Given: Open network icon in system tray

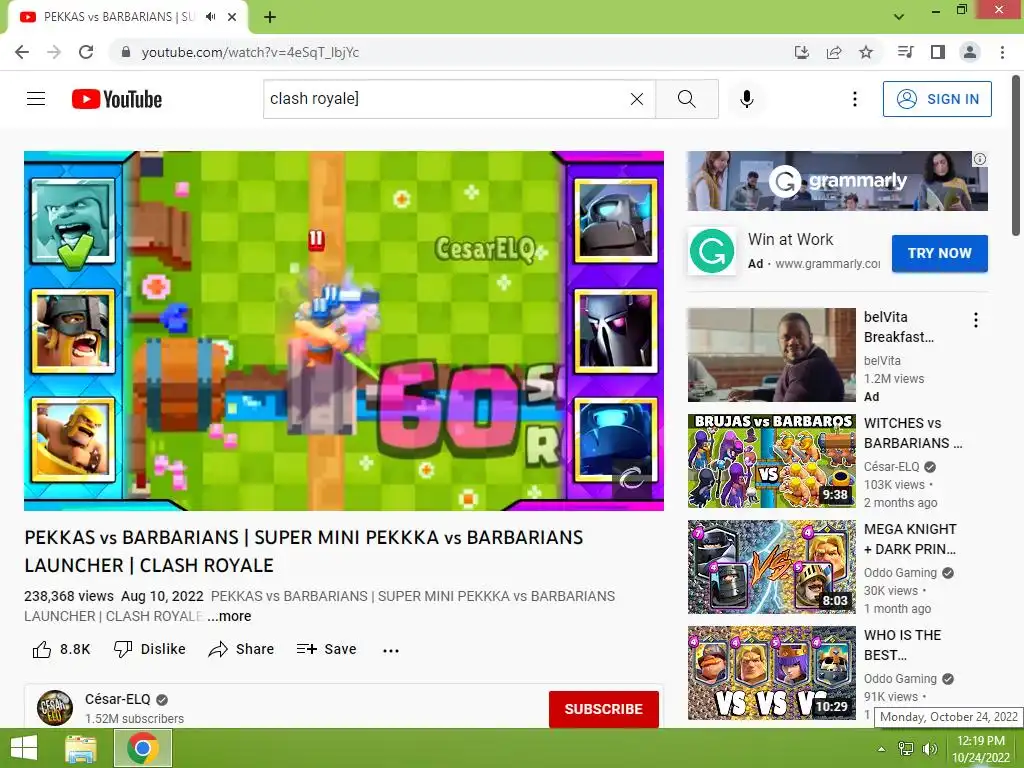Looking at the screenshot, I should (x=906, y=749).
